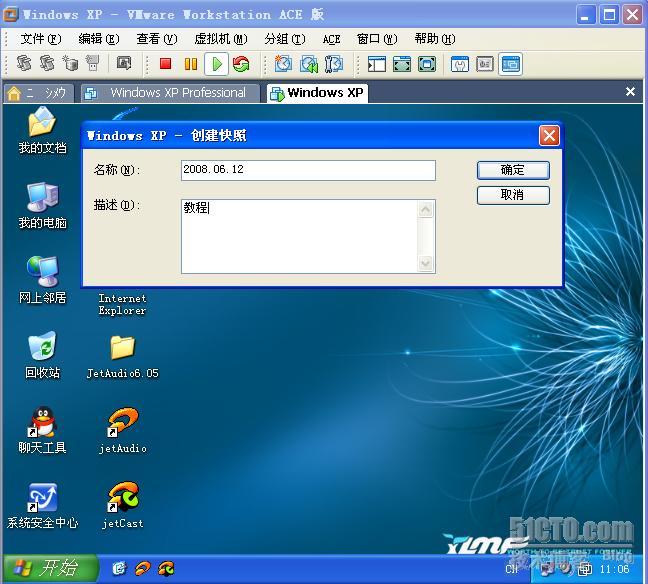Click the new device cube toolbar icon

[70, 63]
